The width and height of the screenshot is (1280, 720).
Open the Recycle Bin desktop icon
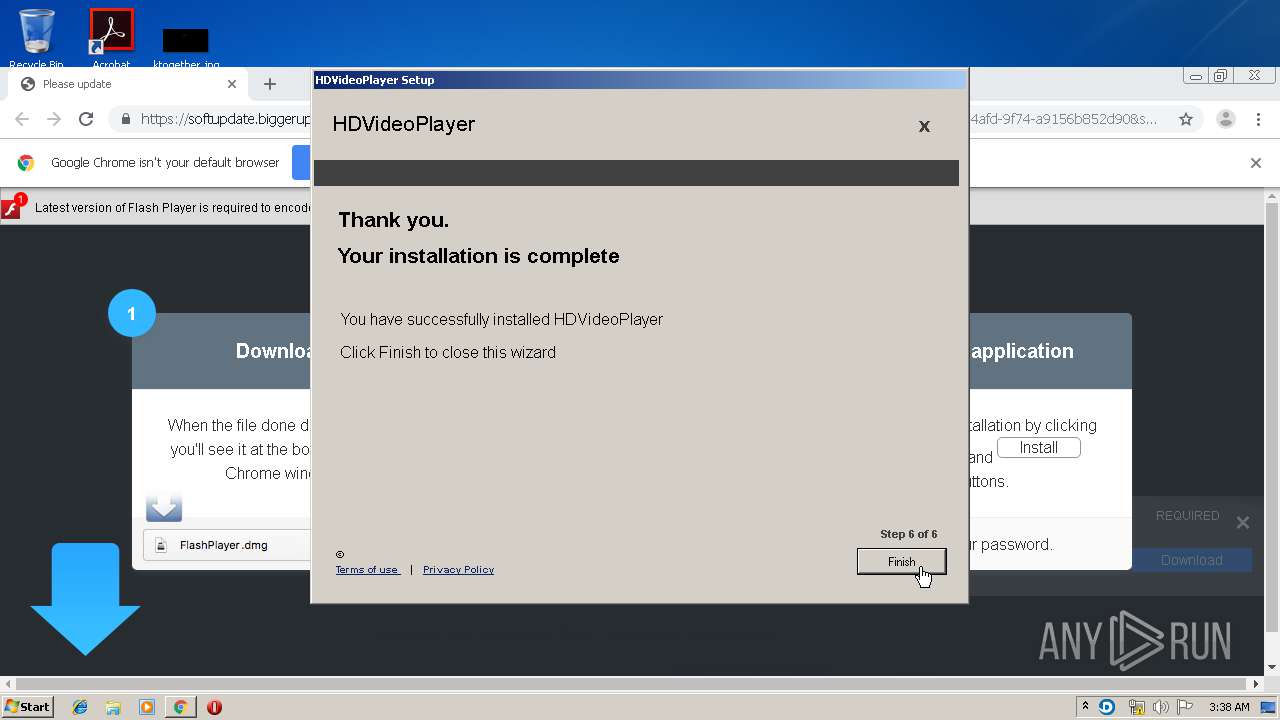coord(37,38)
